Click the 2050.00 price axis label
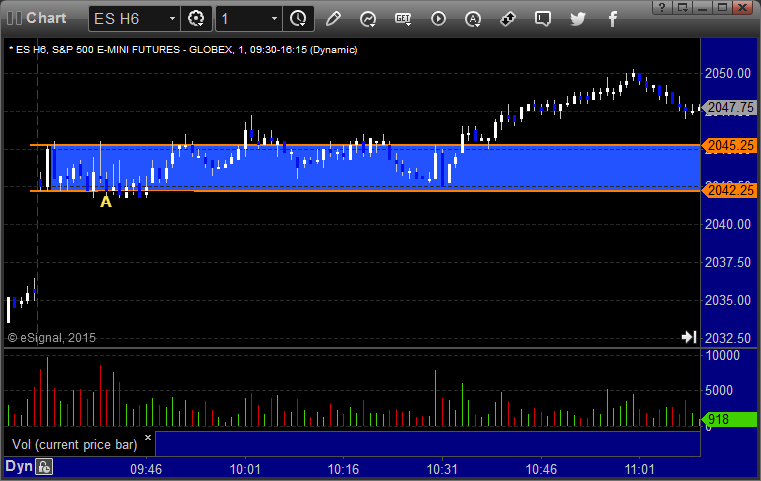The height and width of the screenshot is (481, 761). click(728, 73)
